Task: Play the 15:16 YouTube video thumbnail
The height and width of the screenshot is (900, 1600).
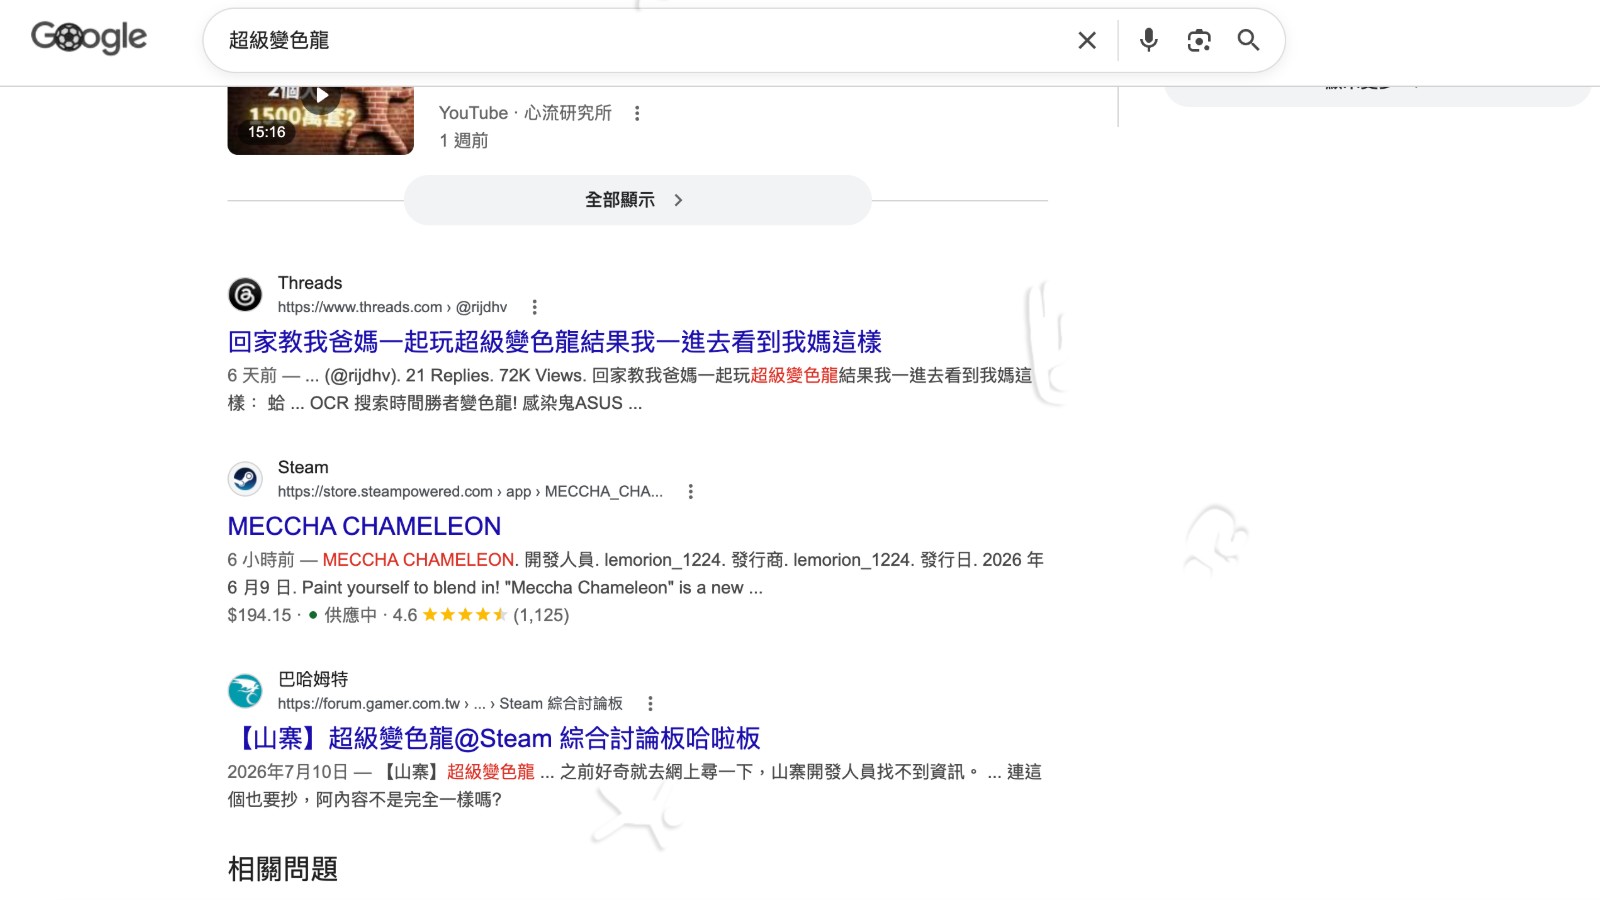Action: (320, 120)
